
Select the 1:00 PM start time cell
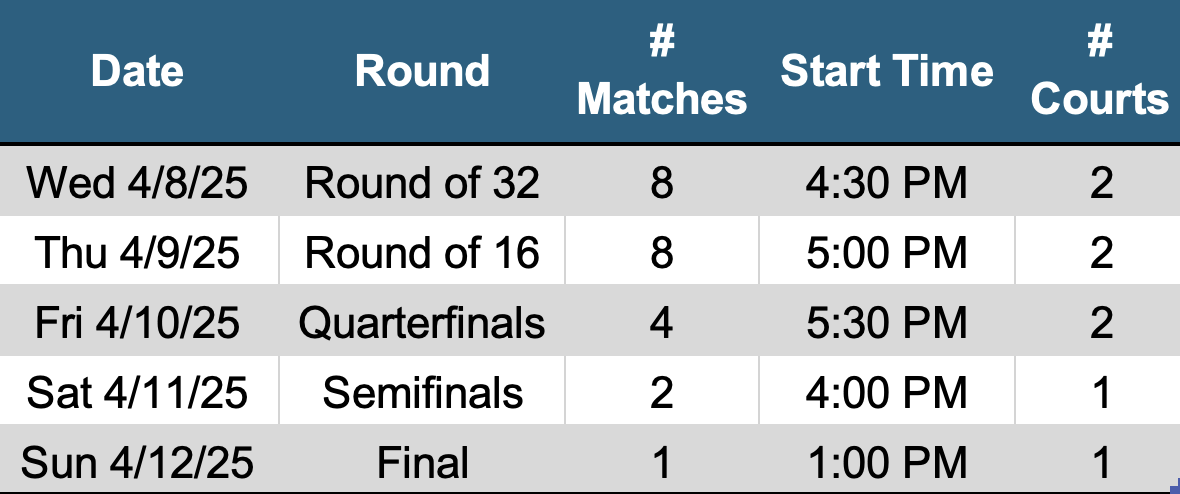[x=887, y=463]
